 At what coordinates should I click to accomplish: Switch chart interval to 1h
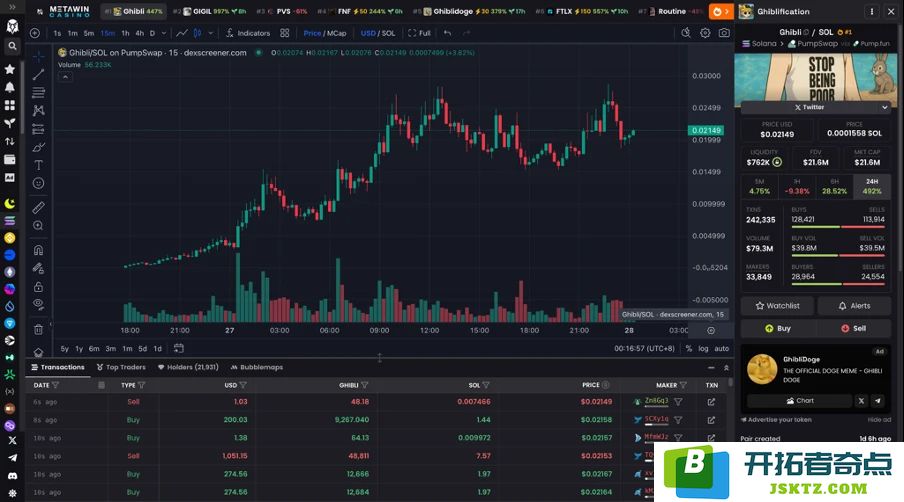point(125,33)
